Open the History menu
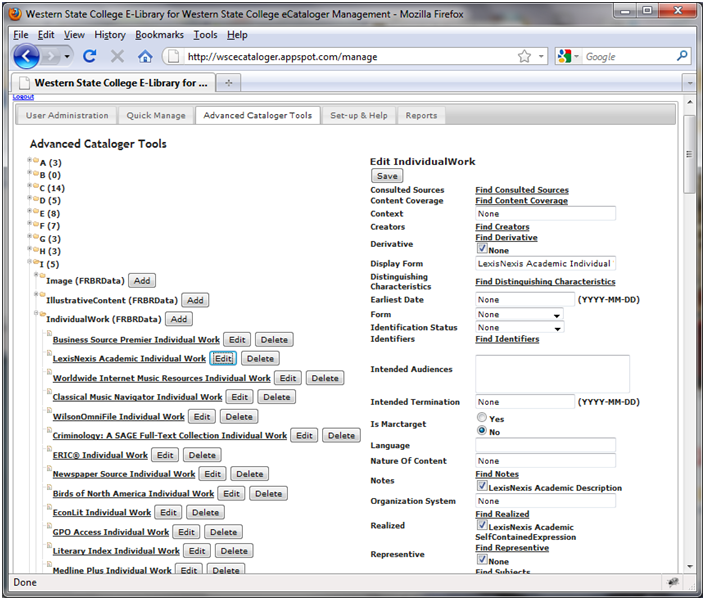Viewport: 705px width, 600px height. [x=110, y=35]
